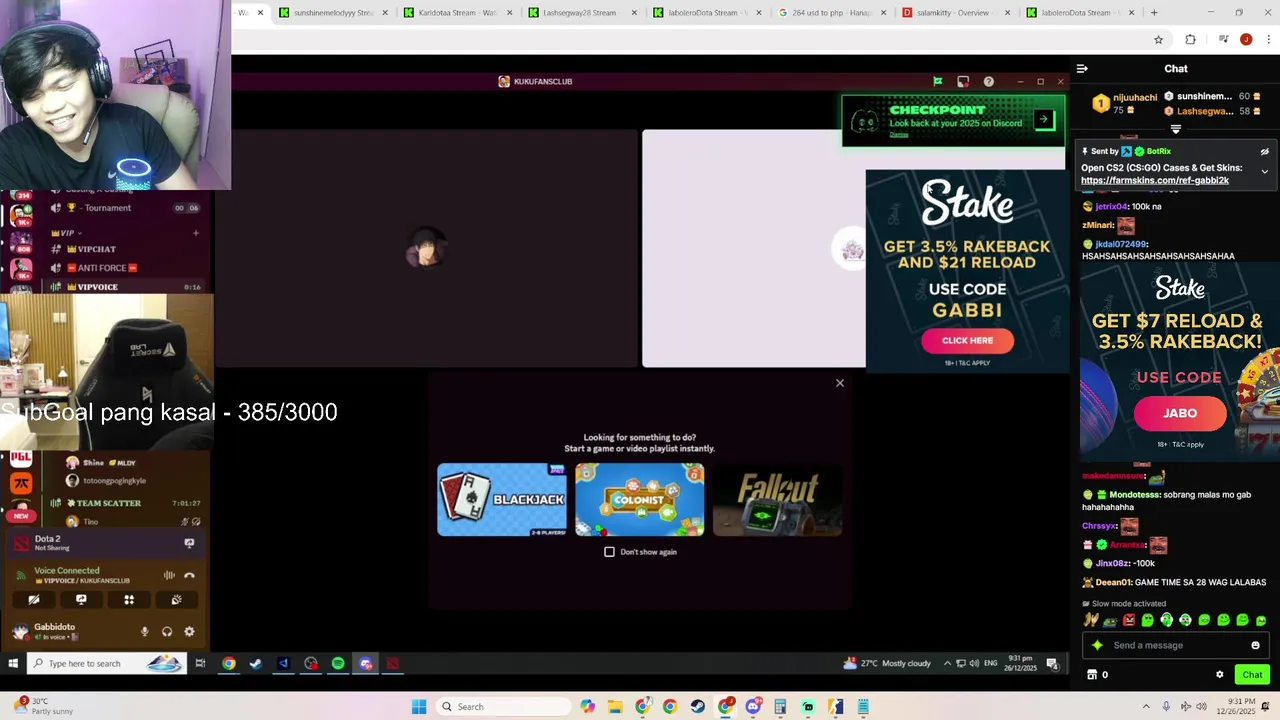Viewport: 1280px width, 720px height.
Task: Open the Kick shop points icon
Action: (1092, 675)
